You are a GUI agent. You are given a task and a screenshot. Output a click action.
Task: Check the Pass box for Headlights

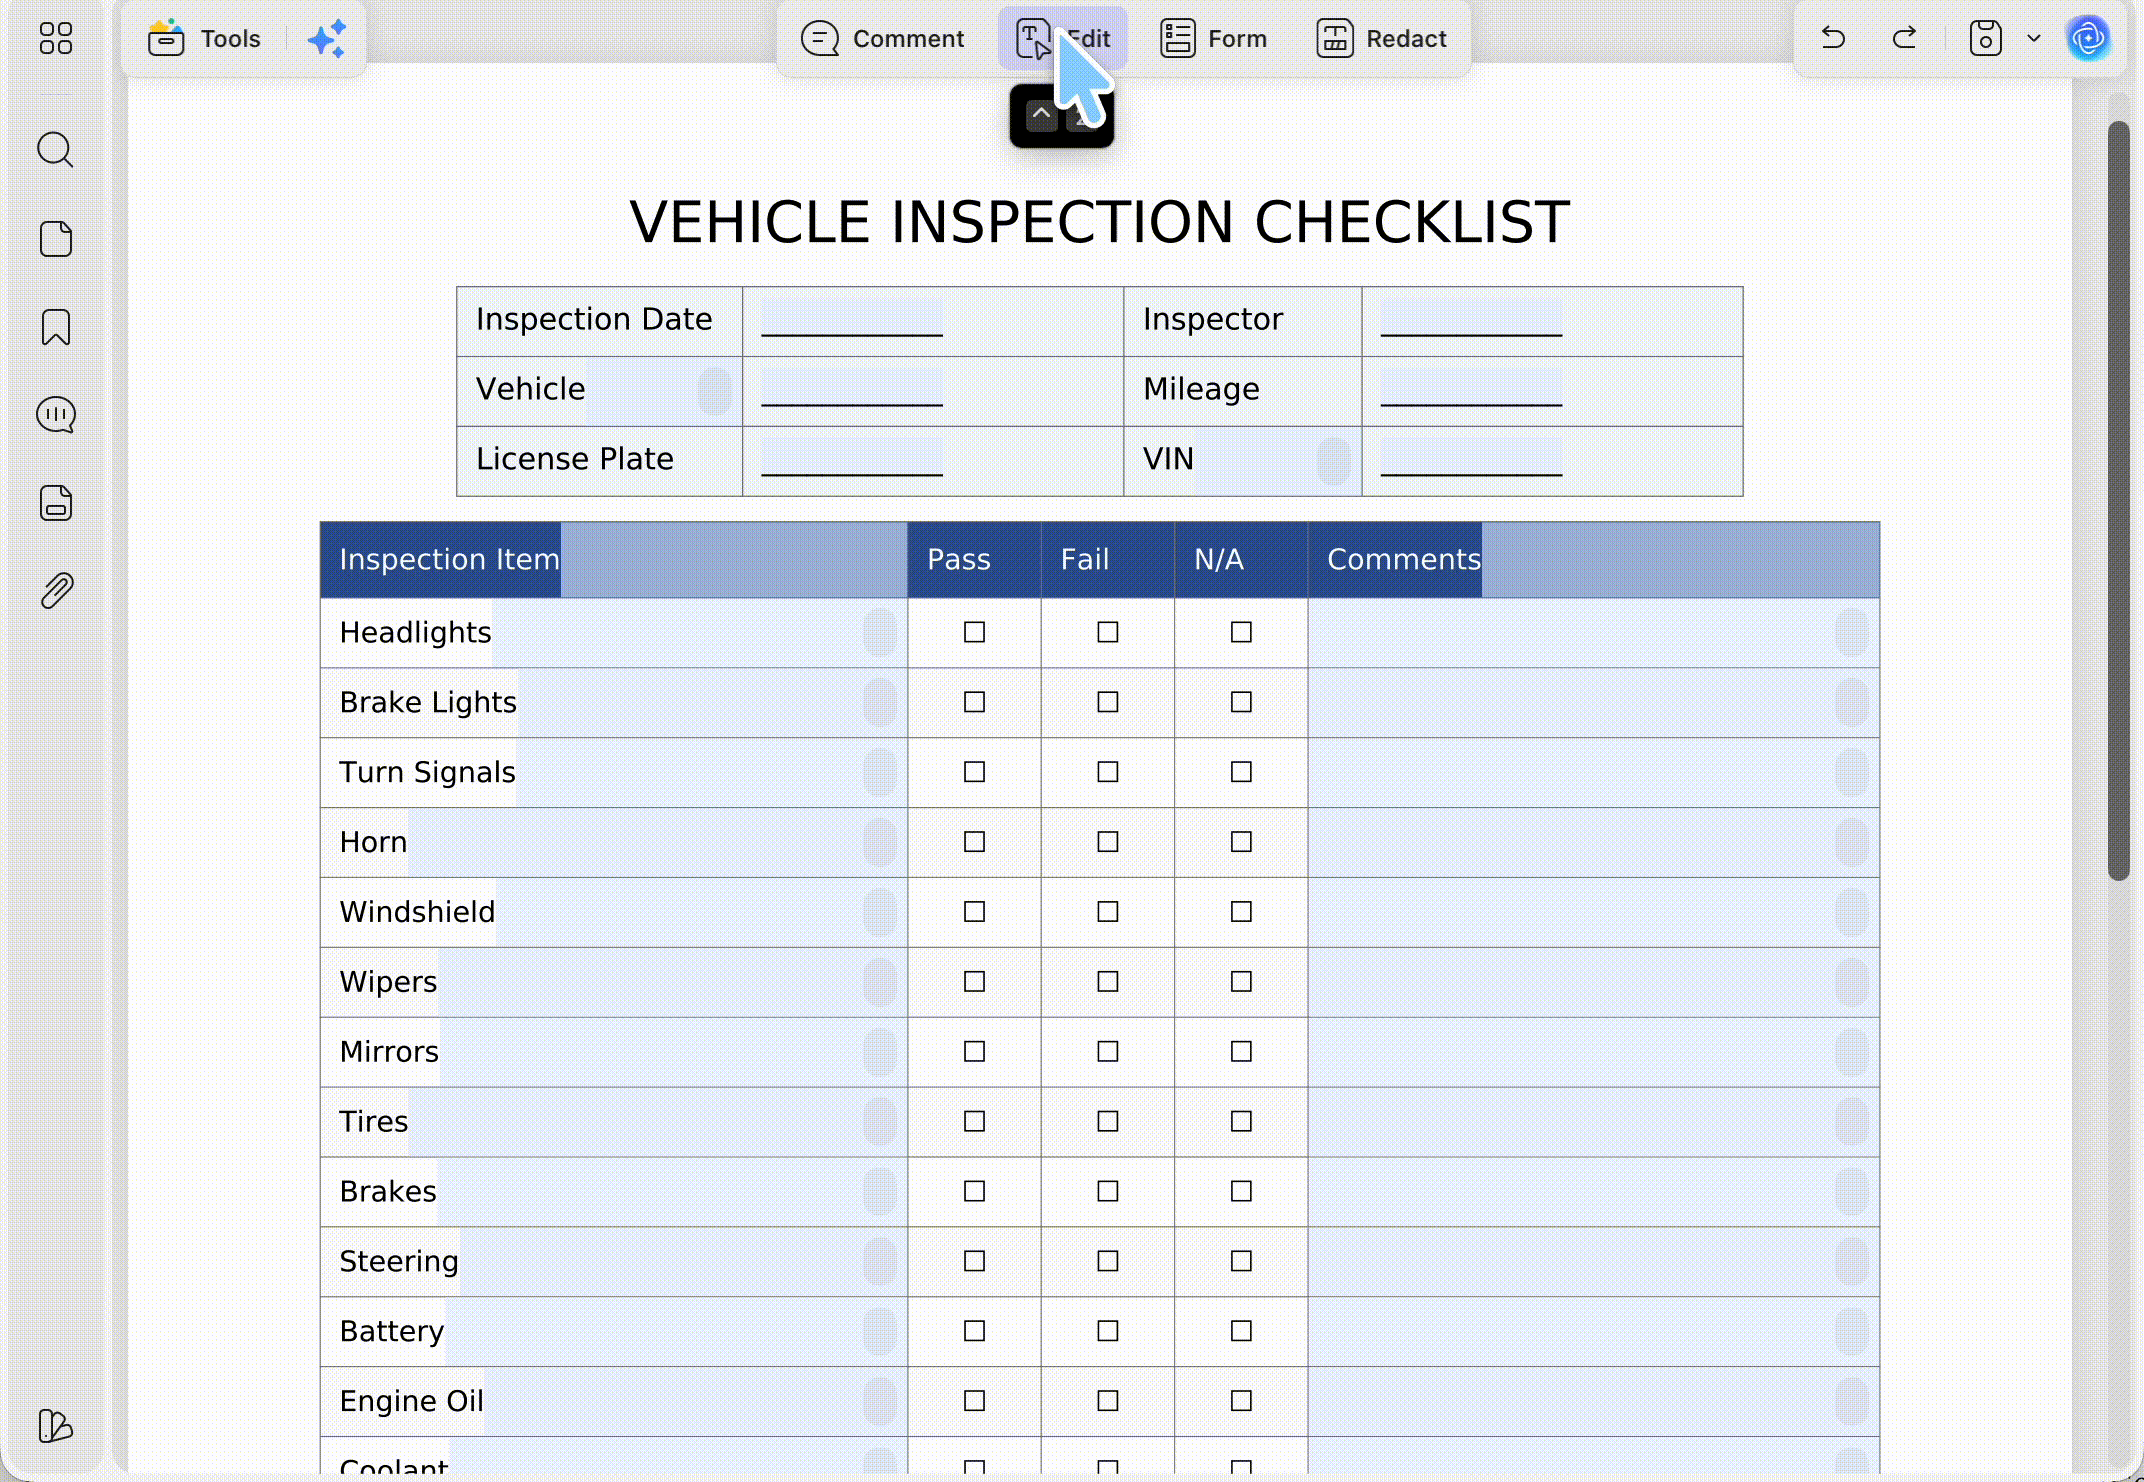(974, 632)
